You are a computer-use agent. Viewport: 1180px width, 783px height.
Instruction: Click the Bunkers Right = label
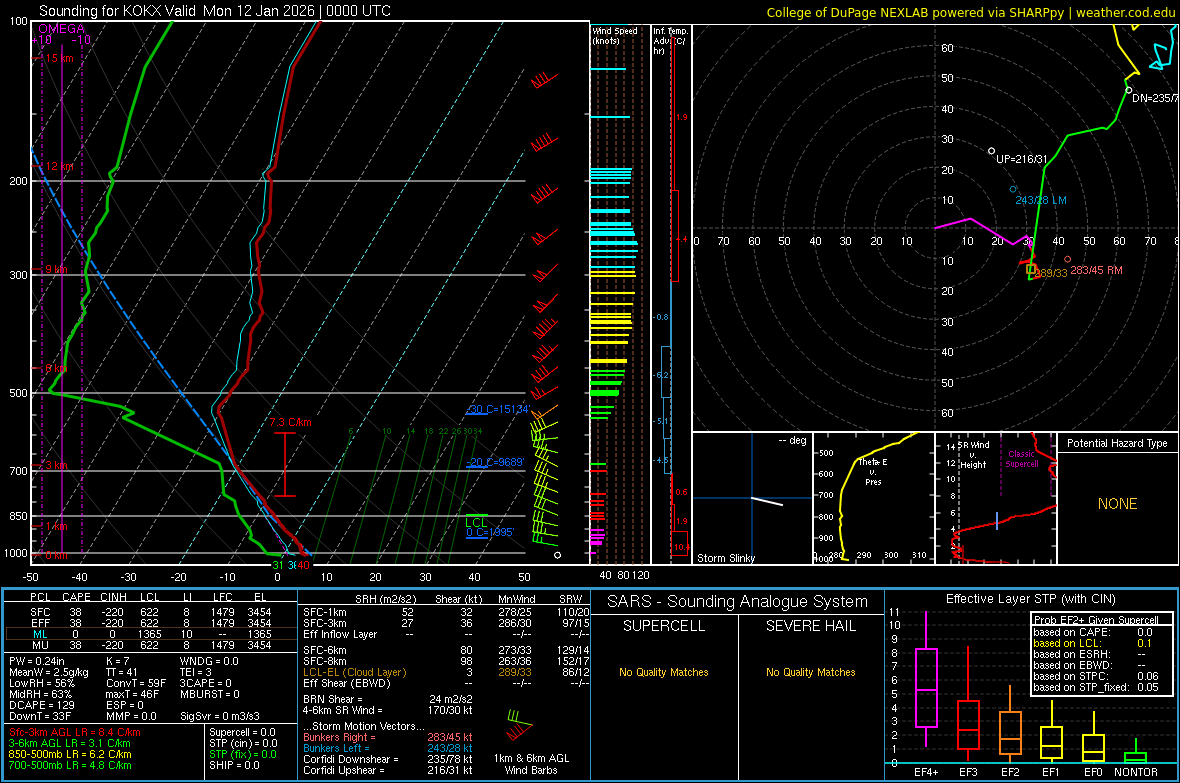pyautogui.click(x=339, y=737)
